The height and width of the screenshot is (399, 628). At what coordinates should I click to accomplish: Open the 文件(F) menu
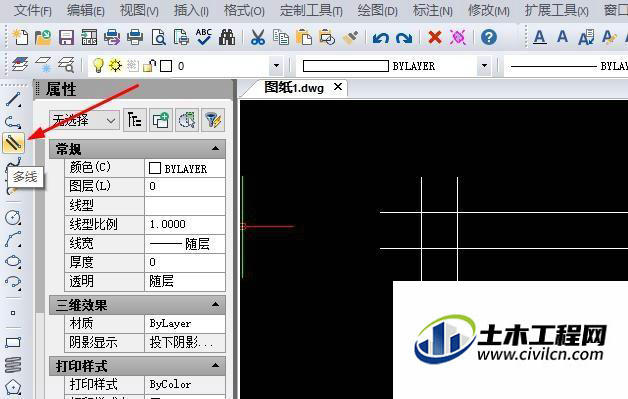click(x=33, y=10)
